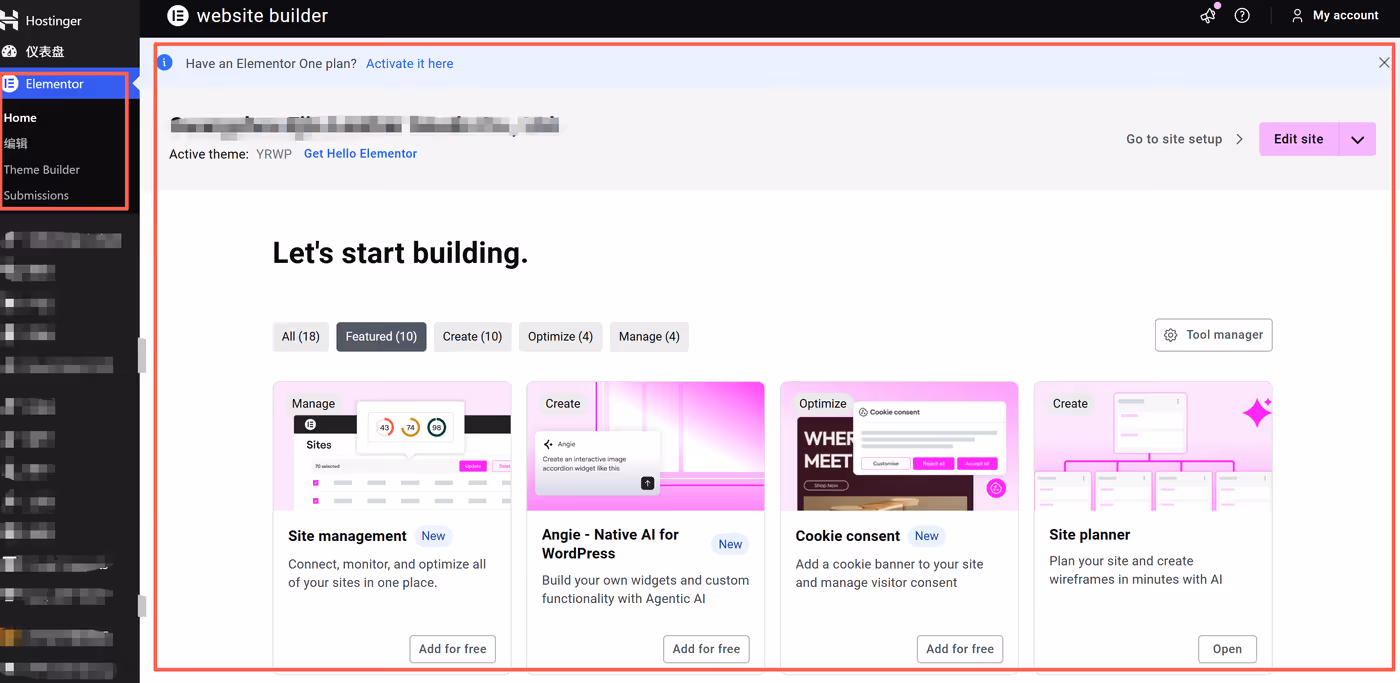Screen dimensions: 1400x683
Task: Click the Manage tag on first card
Action: pos(313,403)
